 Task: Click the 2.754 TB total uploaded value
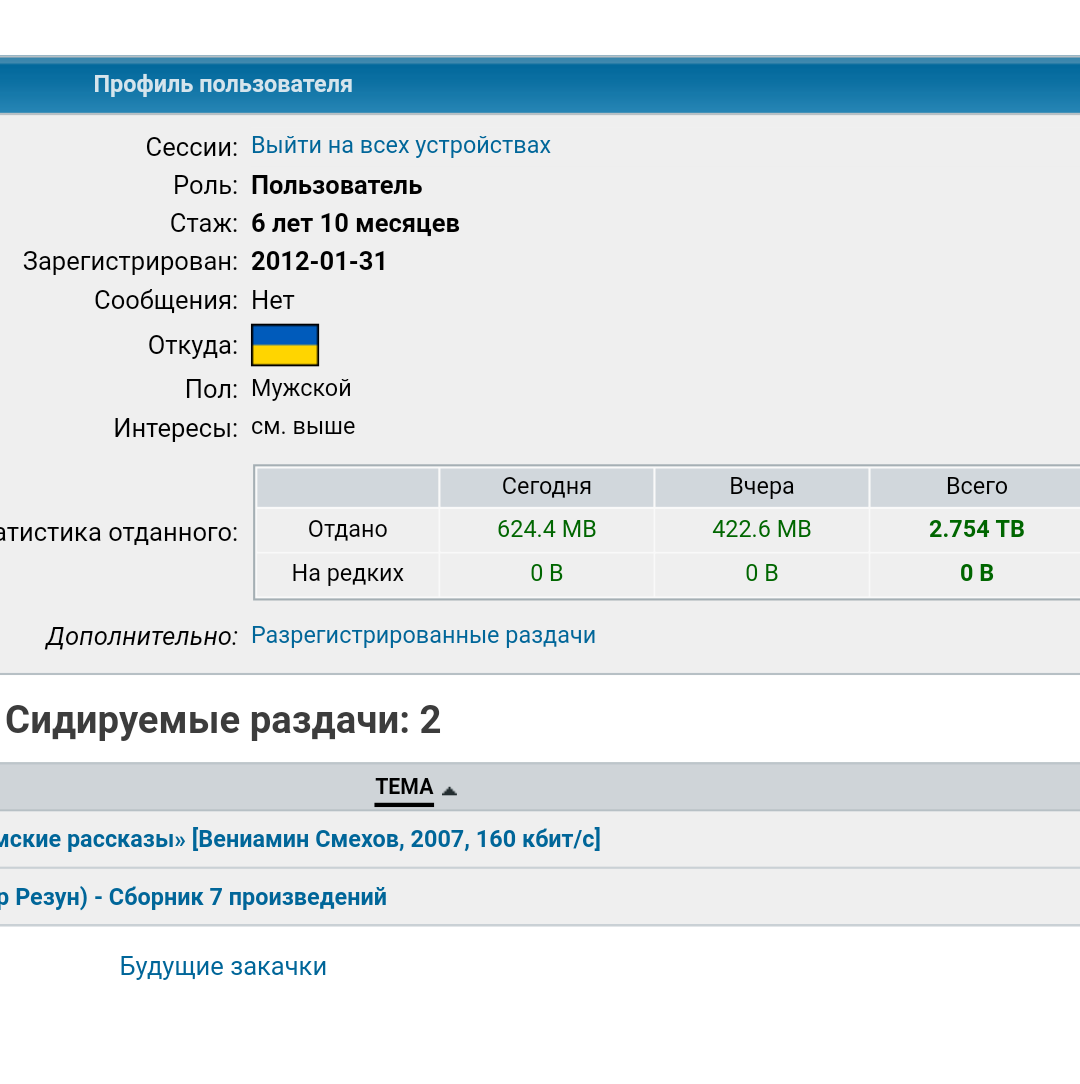[976, 529]
